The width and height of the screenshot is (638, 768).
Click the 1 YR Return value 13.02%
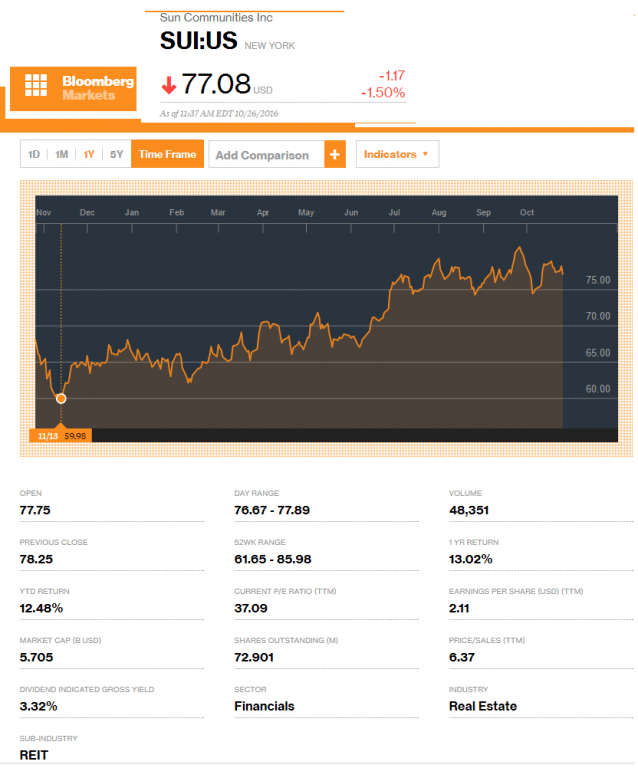[x=471, y=559]
